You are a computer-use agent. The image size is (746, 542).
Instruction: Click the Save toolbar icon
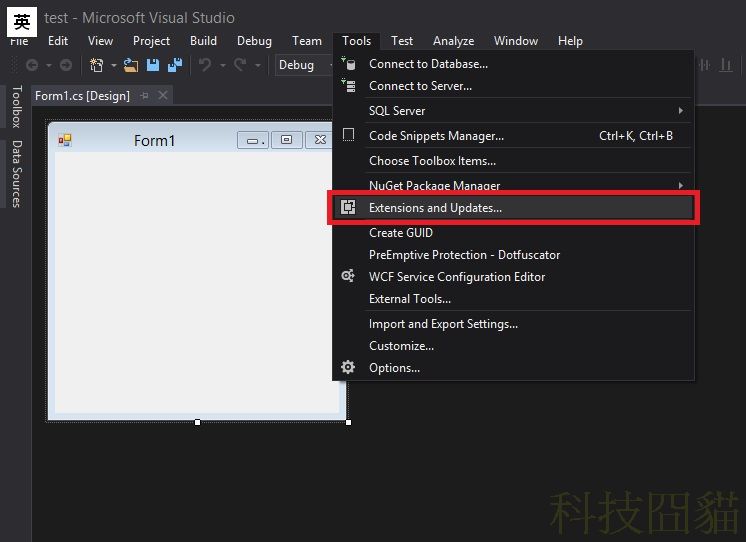click(x=153, y=65)
